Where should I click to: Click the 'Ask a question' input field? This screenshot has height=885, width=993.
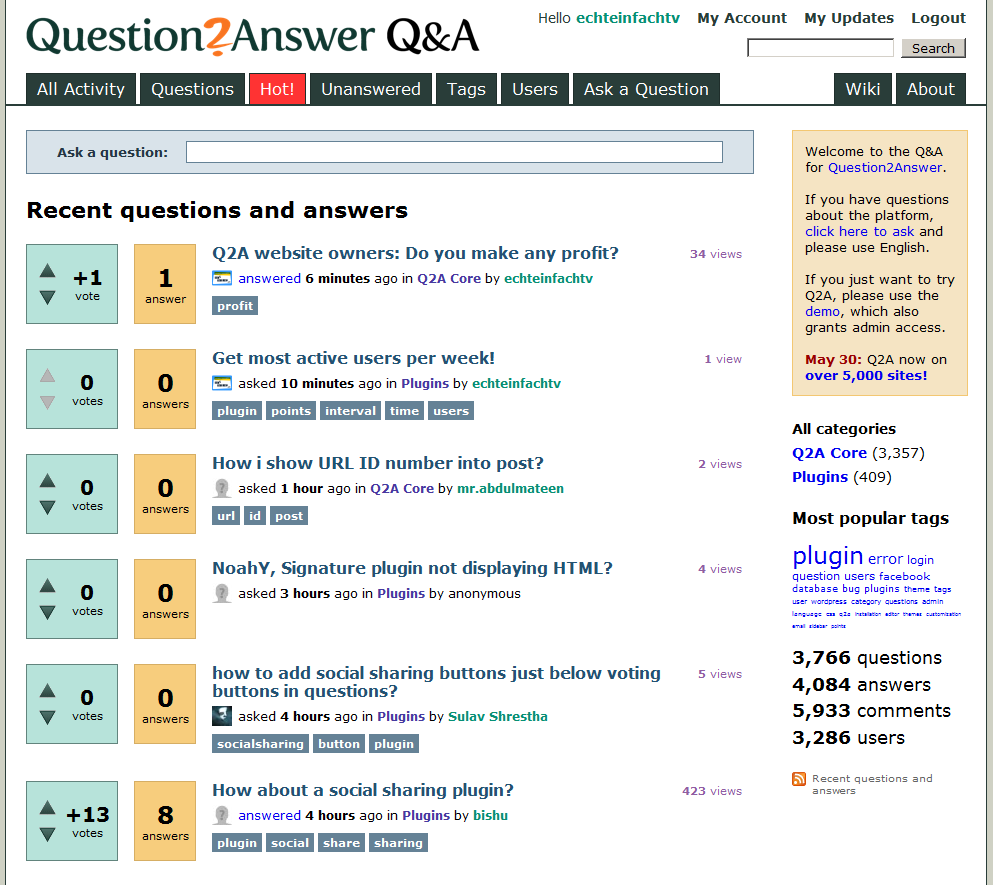454,152
